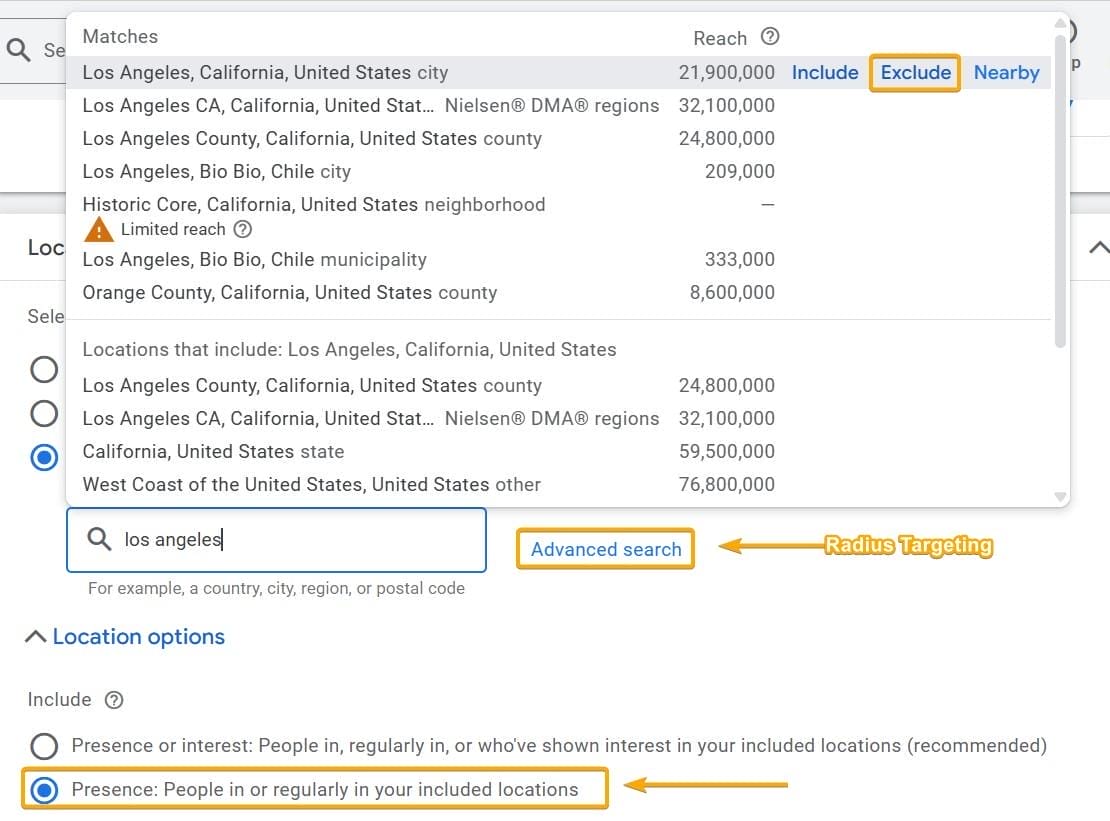The height and width of the screenshot is (821, 1110).
Task: Click the help icon beside Limited reach
Action: (242, 229)
